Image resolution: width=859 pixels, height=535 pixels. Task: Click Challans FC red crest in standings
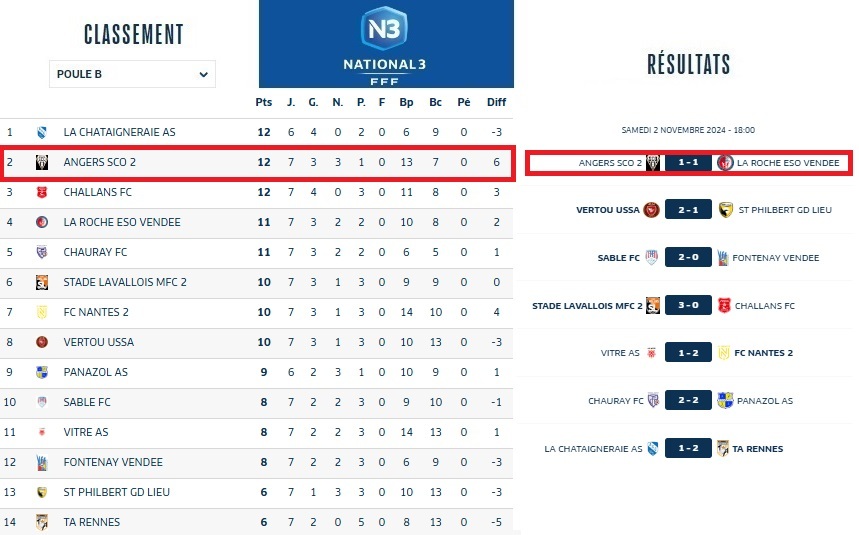coord(42,192)
